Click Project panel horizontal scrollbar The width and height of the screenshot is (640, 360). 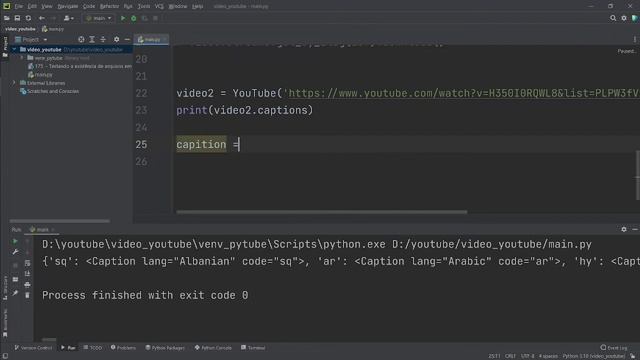click(60, 221)
